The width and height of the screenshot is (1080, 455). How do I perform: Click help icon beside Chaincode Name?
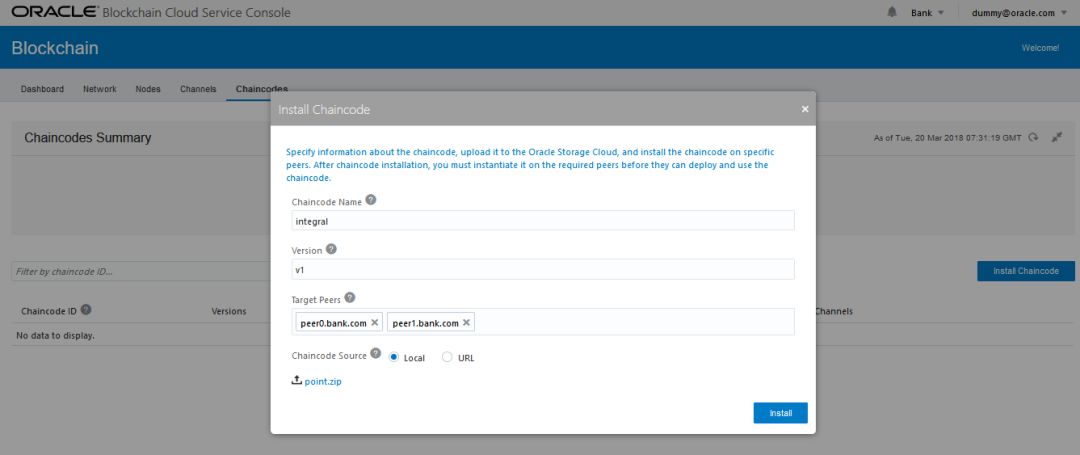[371, 200]
